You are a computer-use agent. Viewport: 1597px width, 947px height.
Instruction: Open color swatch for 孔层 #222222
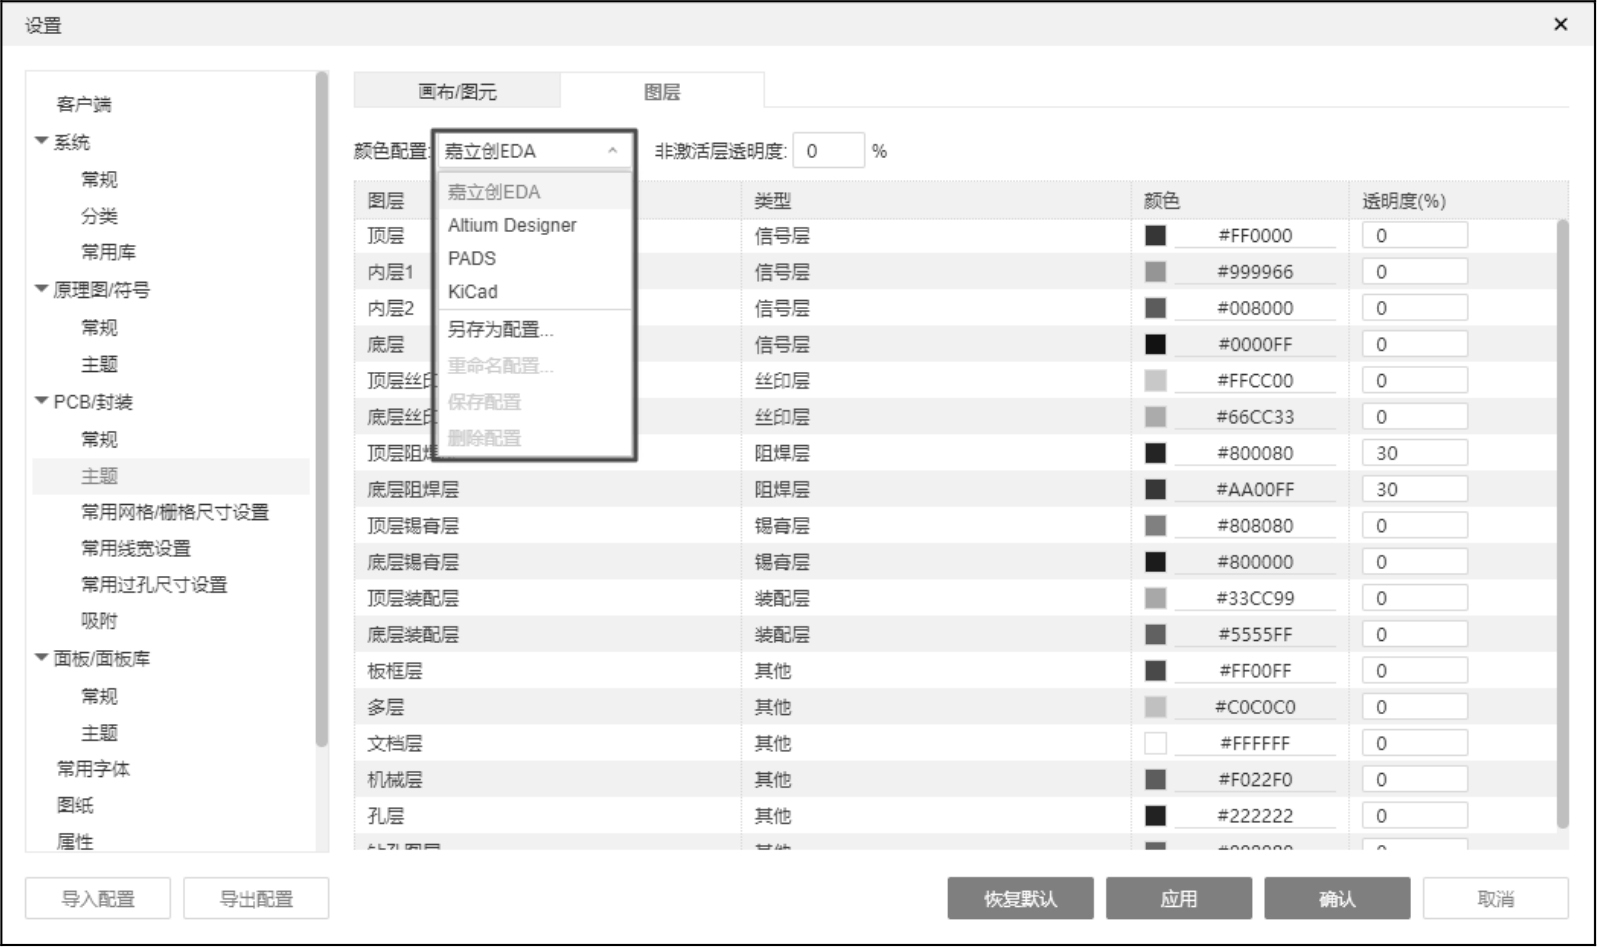point(1155,816)
